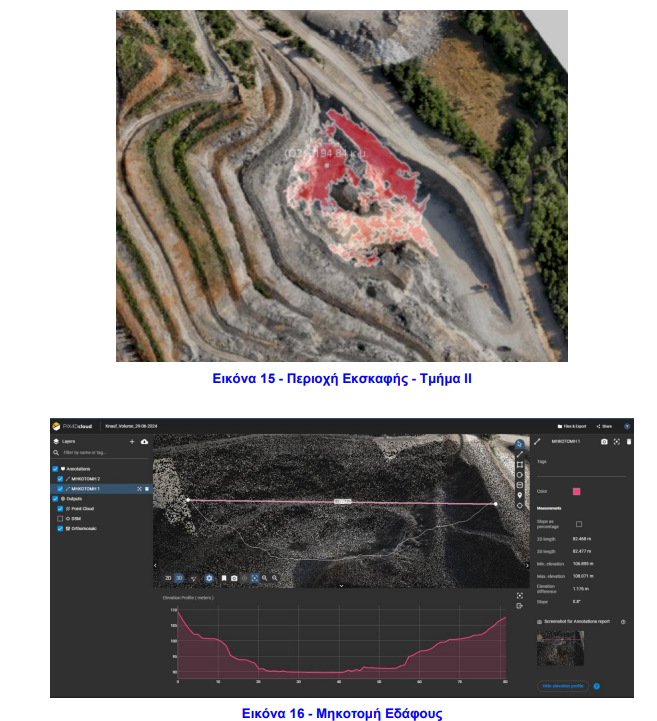The image size is (657, 721).
Task: Add a new layer with plus icon
Action: 132,441
